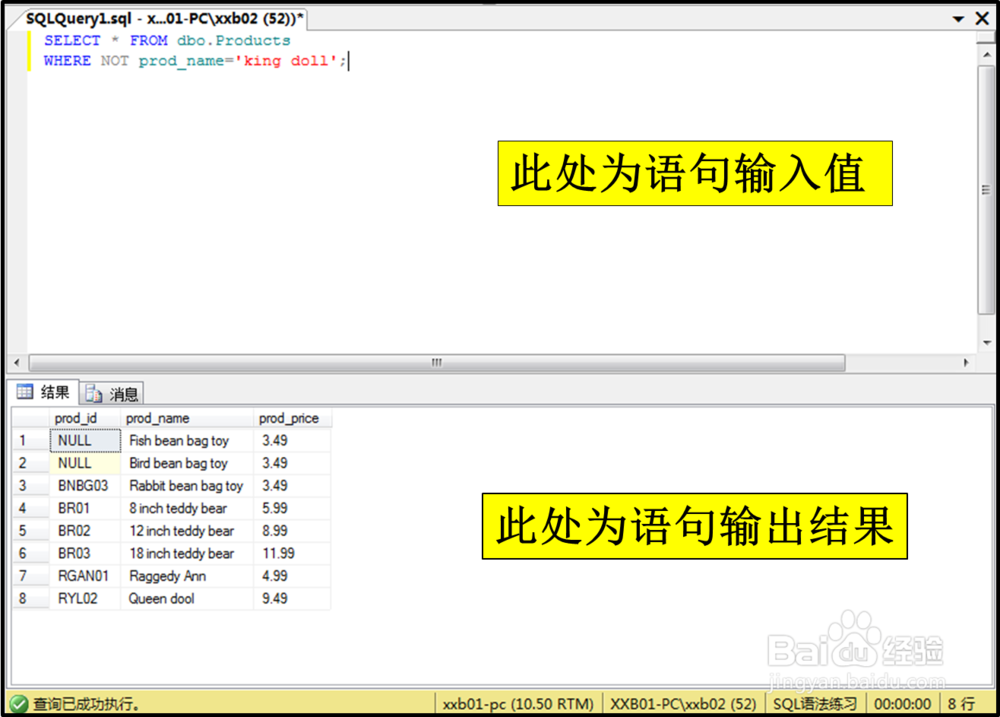Click the XXB01-PC\xxb02 connection panel in status bar

[683, 703]
